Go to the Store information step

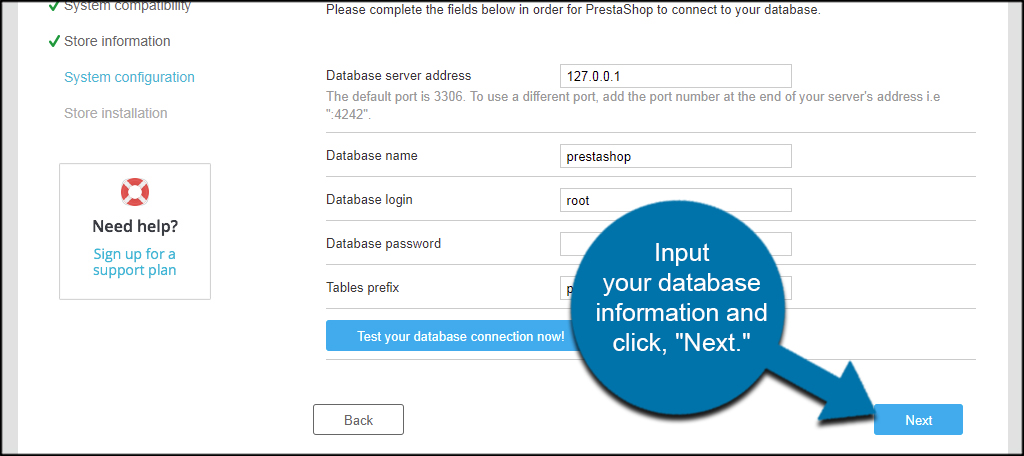click(117, 41)
